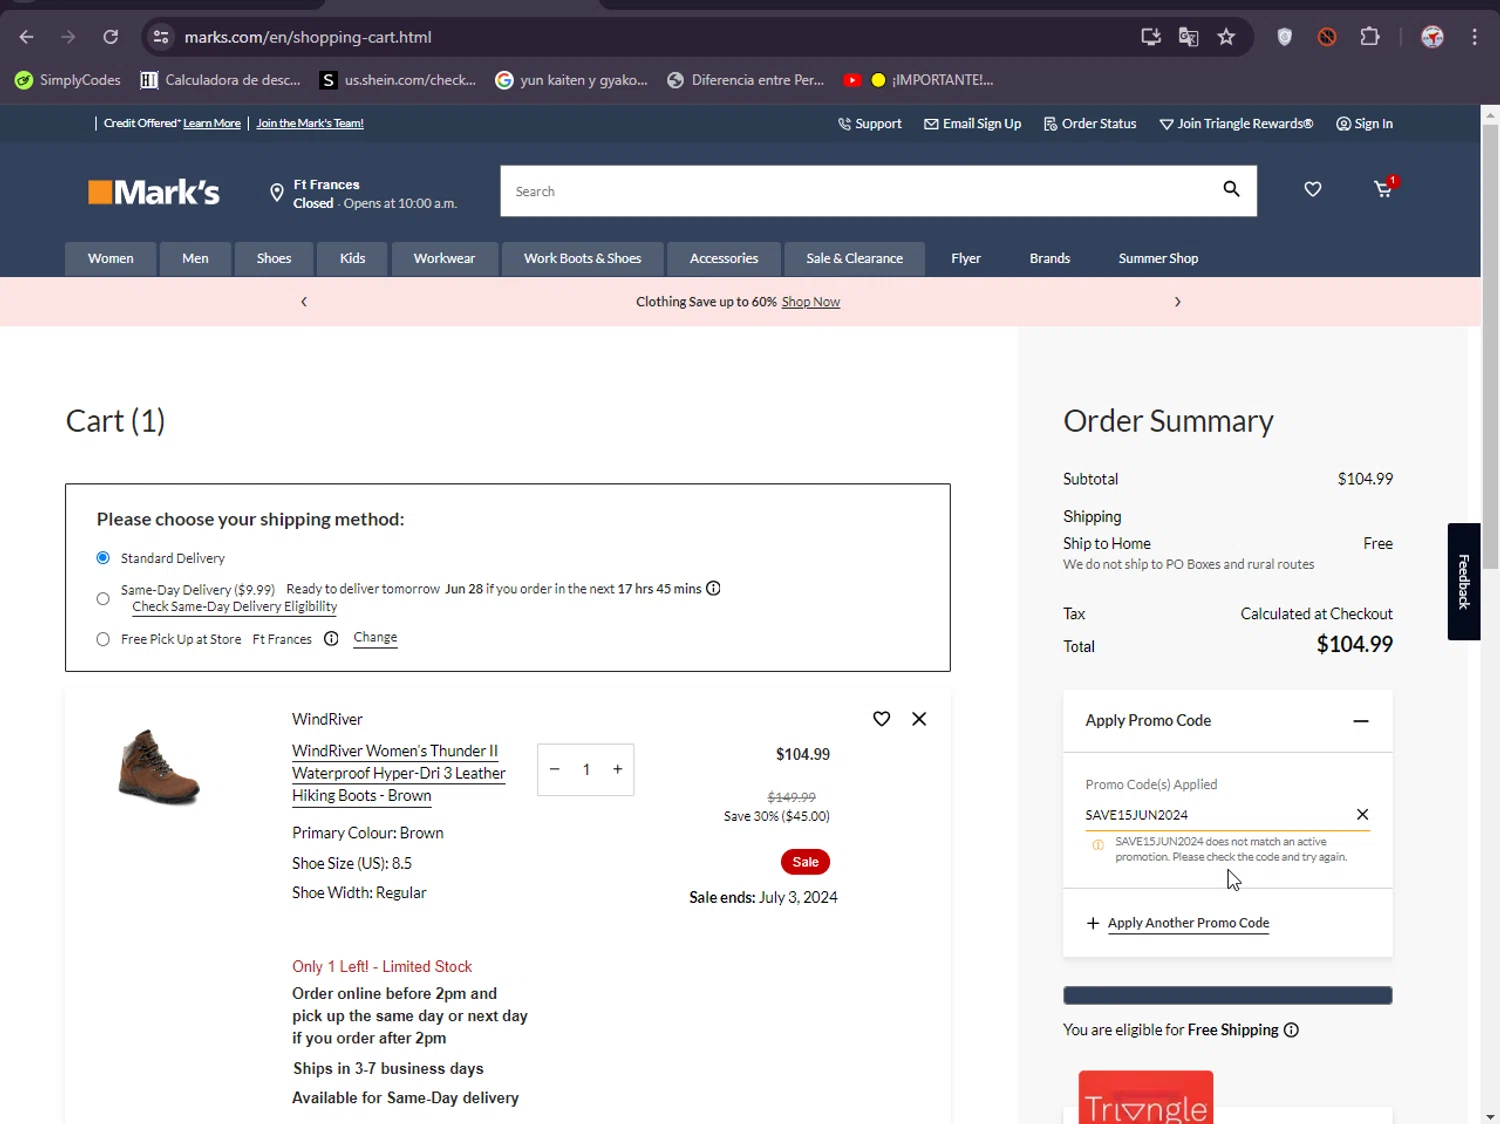Decrease quantity with minus button
Viewport: 1500px width, 1124px height.
(x=555, y=769)
